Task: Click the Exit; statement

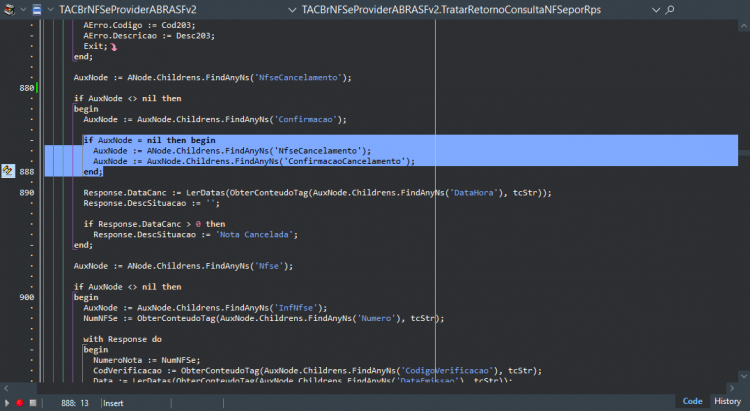Action: [x=96, y=46]
